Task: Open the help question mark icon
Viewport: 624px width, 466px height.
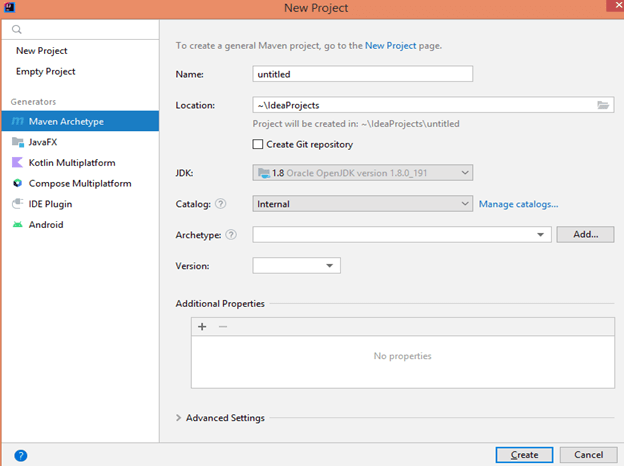Action: coord(21,455)
